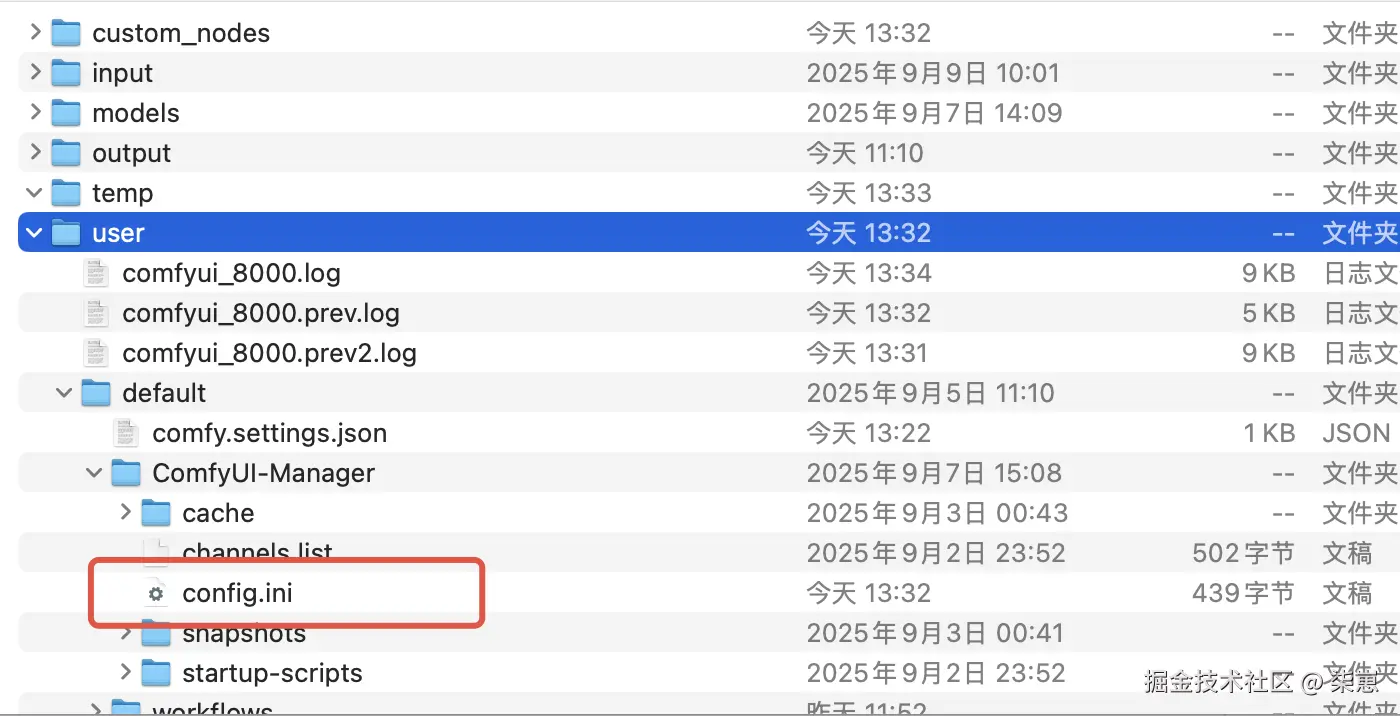Image resolution: width=1400 pixels, height=716 pixels.
Task: Expand the cache folder chevron
Action: [125, 512]
